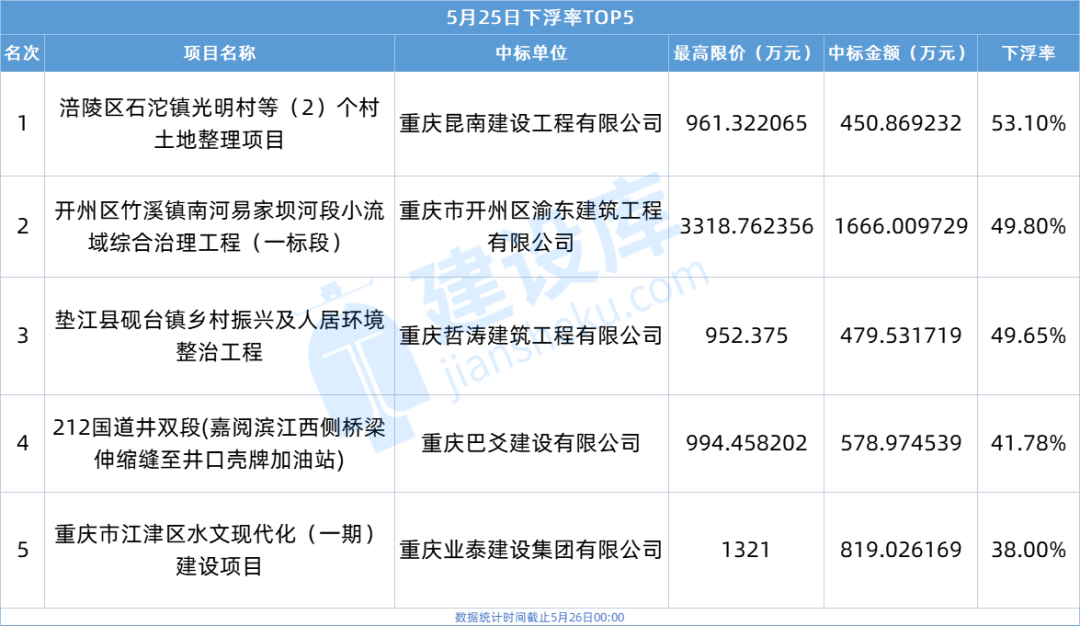Click the 41.78% discount rate cell

coord(1029,443)
